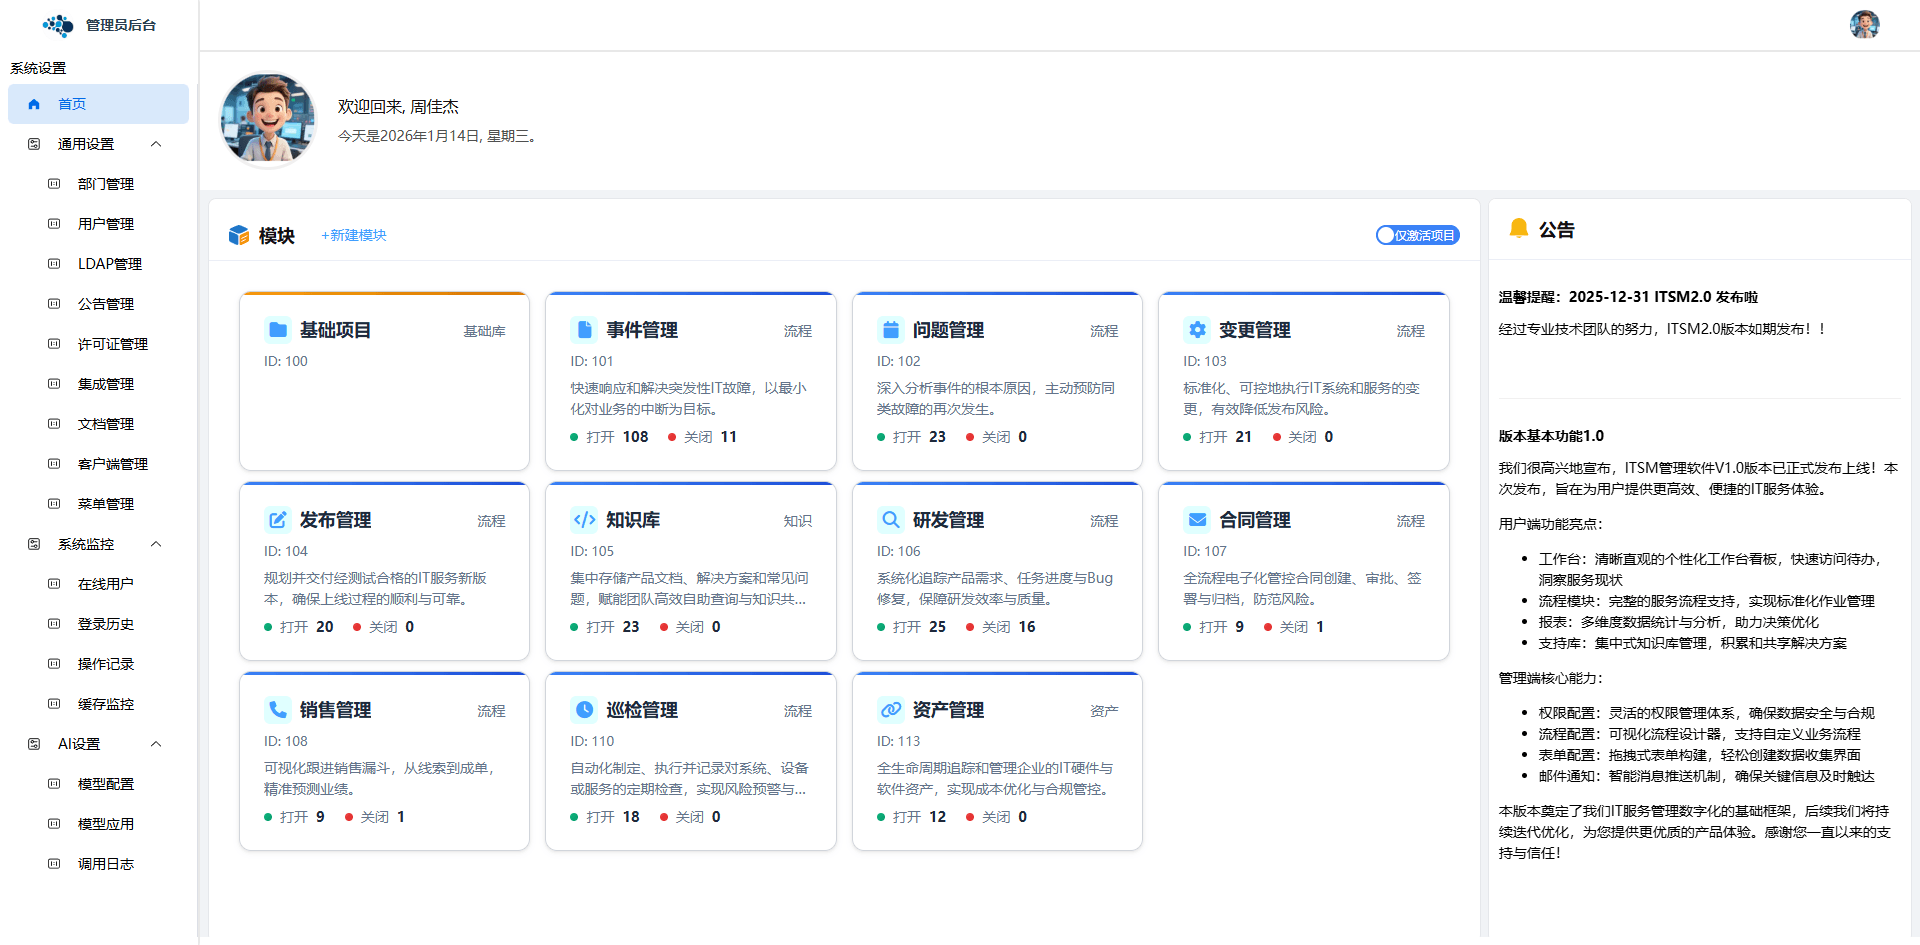This screenshot has height=945, width=1920.
Task: Click the user avatar in top-right corner
Action: point(1864,24)
